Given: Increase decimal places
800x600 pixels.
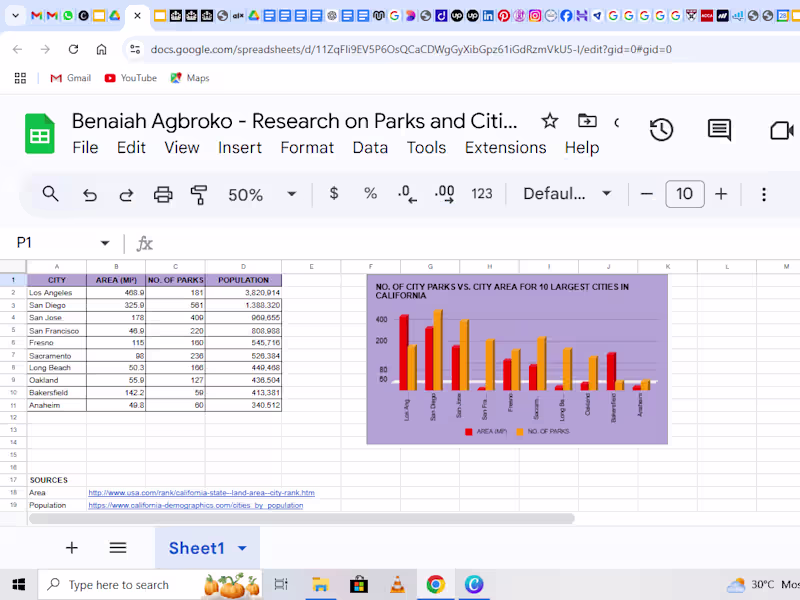Looking at the screenshot, I should 444,194.
